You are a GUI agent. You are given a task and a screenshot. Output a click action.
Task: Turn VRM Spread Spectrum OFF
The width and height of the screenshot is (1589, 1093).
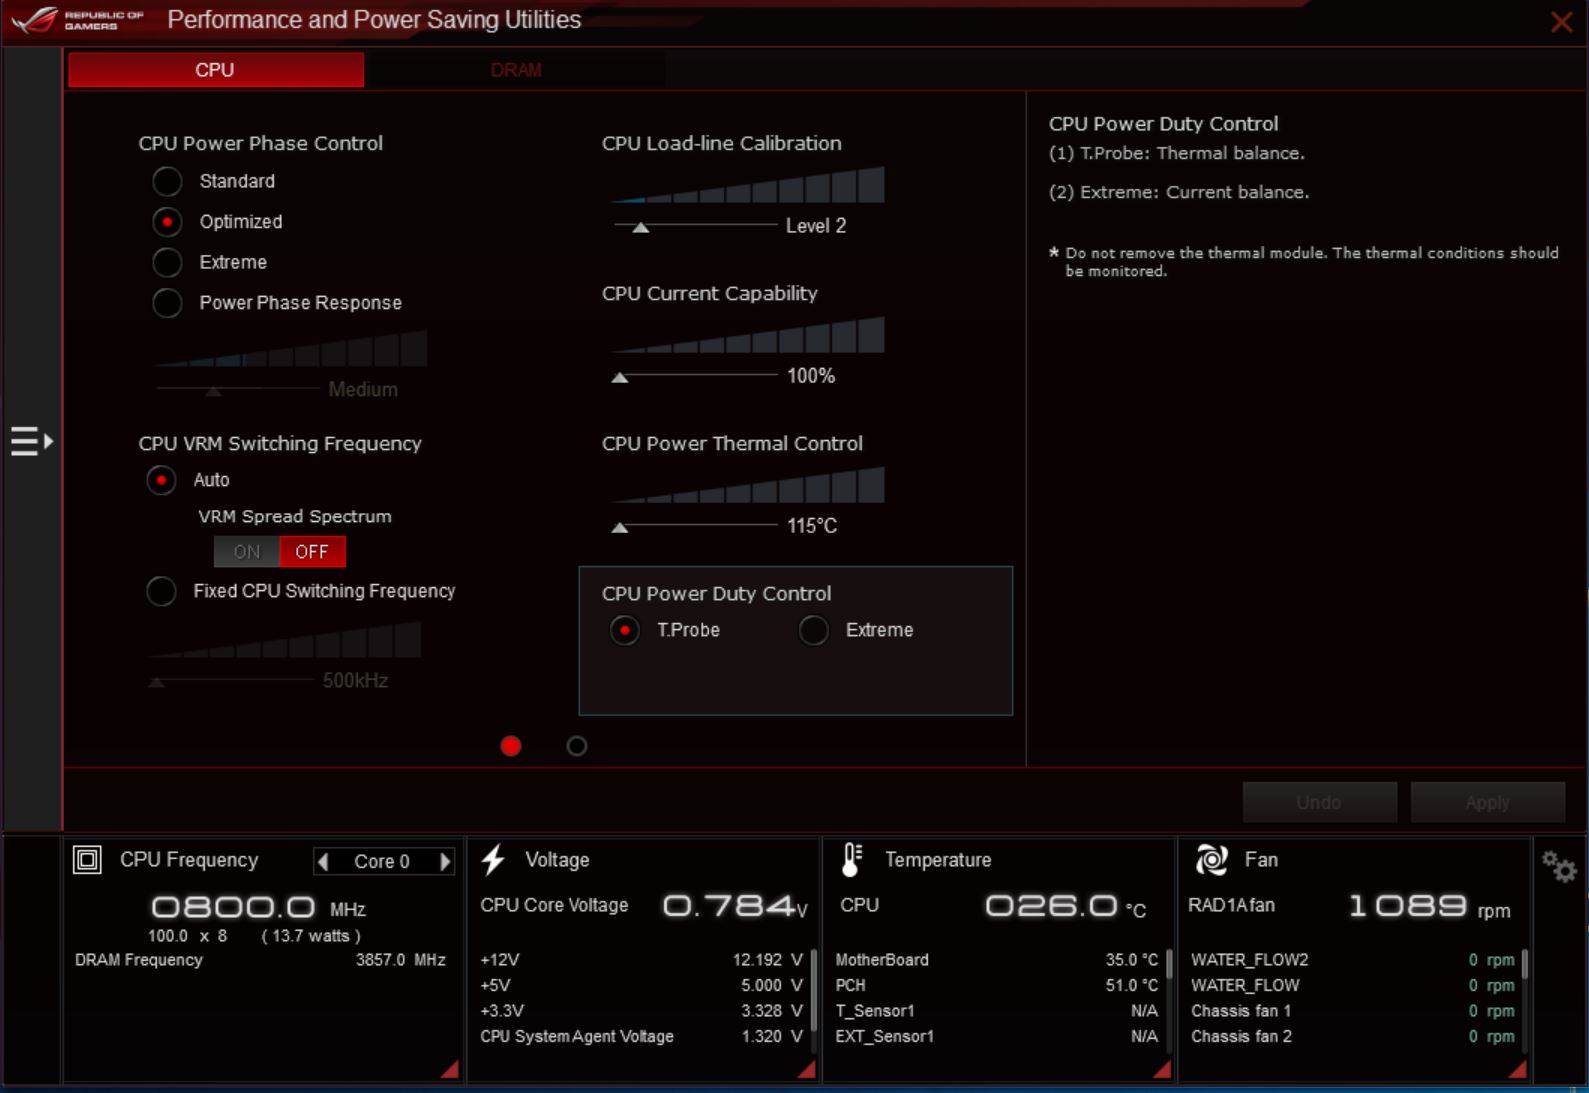coord(312,552)
